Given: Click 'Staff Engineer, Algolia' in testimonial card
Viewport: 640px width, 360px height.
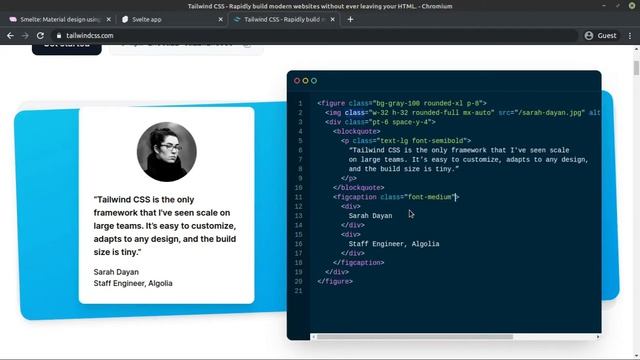Looking at the screenshot, I should [x=133, y=283].
